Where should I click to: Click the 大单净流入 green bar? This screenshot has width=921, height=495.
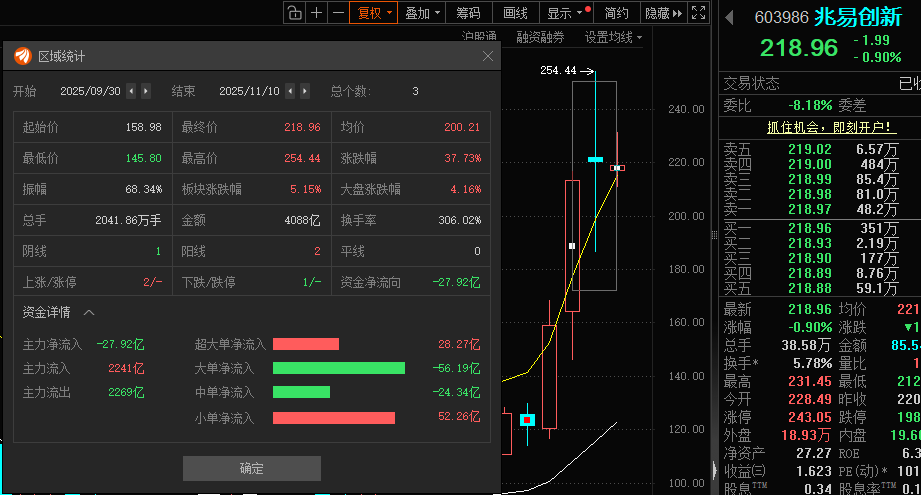click(339, 368)
